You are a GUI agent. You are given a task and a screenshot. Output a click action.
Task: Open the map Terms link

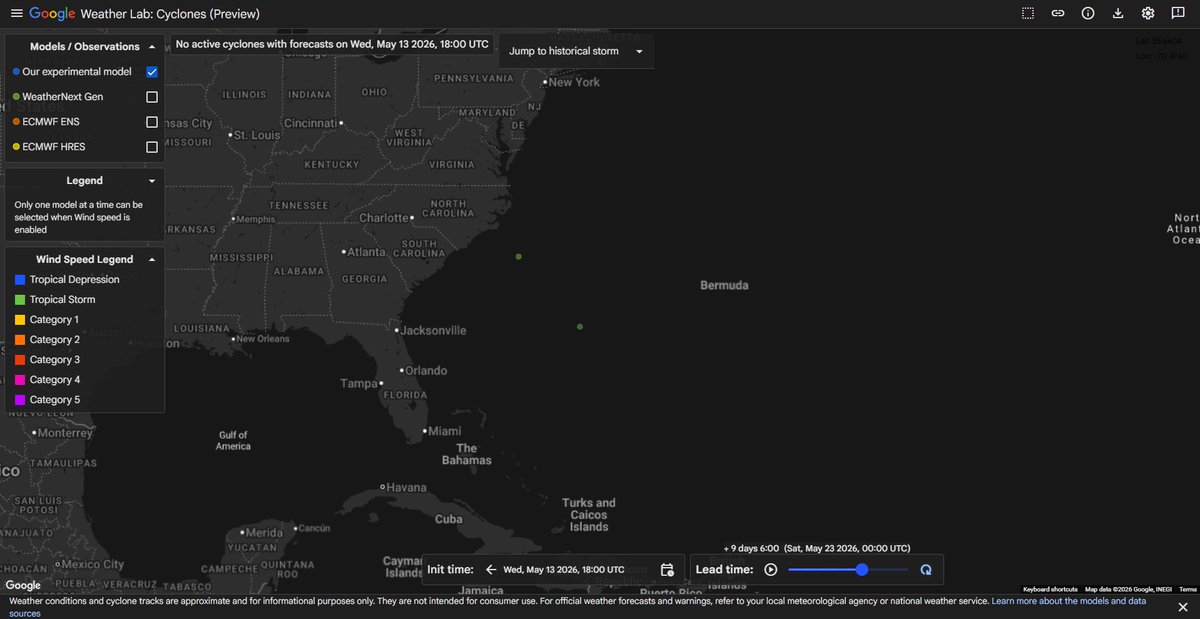coord(1188,590)
